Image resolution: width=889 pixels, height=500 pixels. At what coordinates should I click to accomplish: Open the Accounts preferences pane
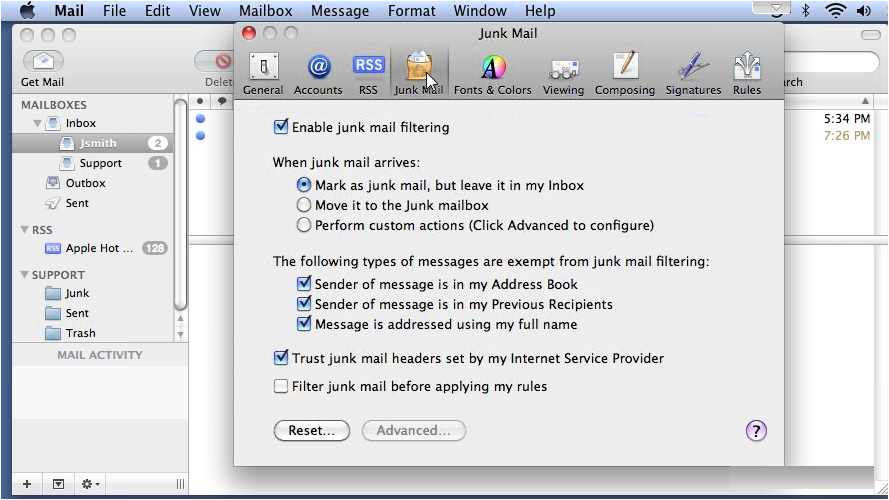pyautogui.click(x=318, y=74)
